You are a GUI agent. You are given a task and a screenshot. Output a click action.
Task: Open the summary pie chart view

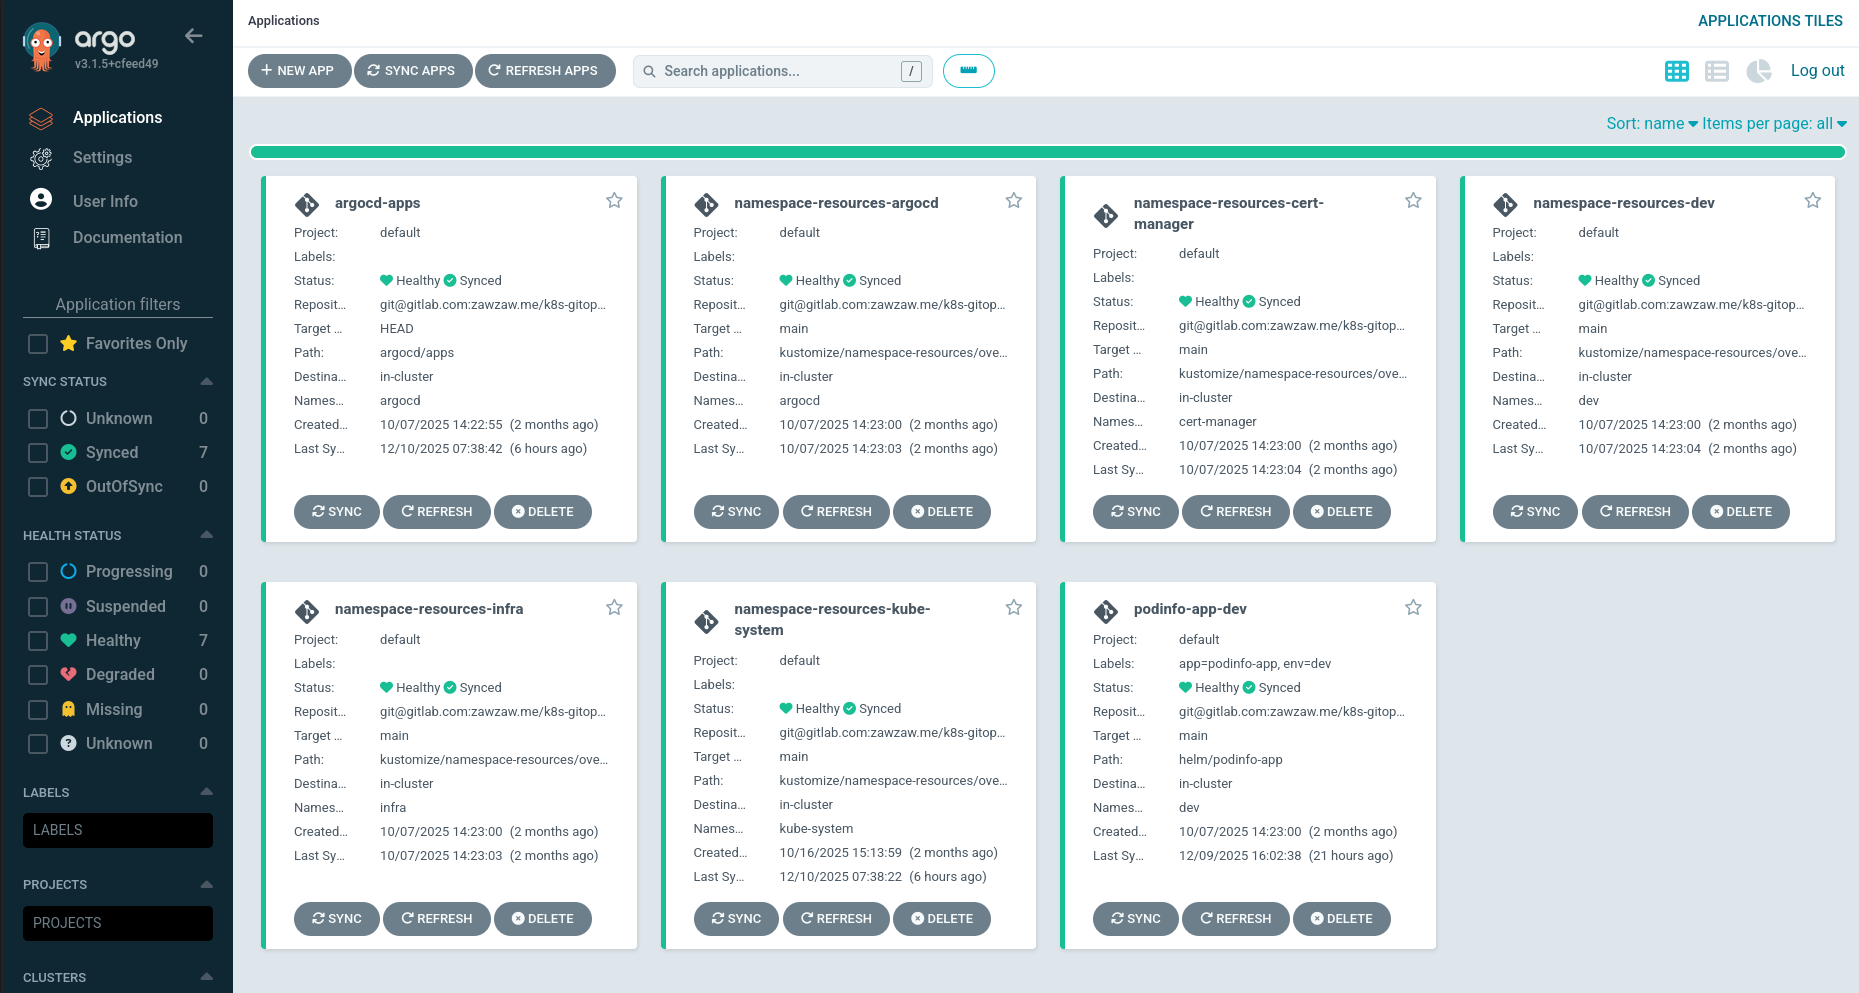pos(1758,71)
